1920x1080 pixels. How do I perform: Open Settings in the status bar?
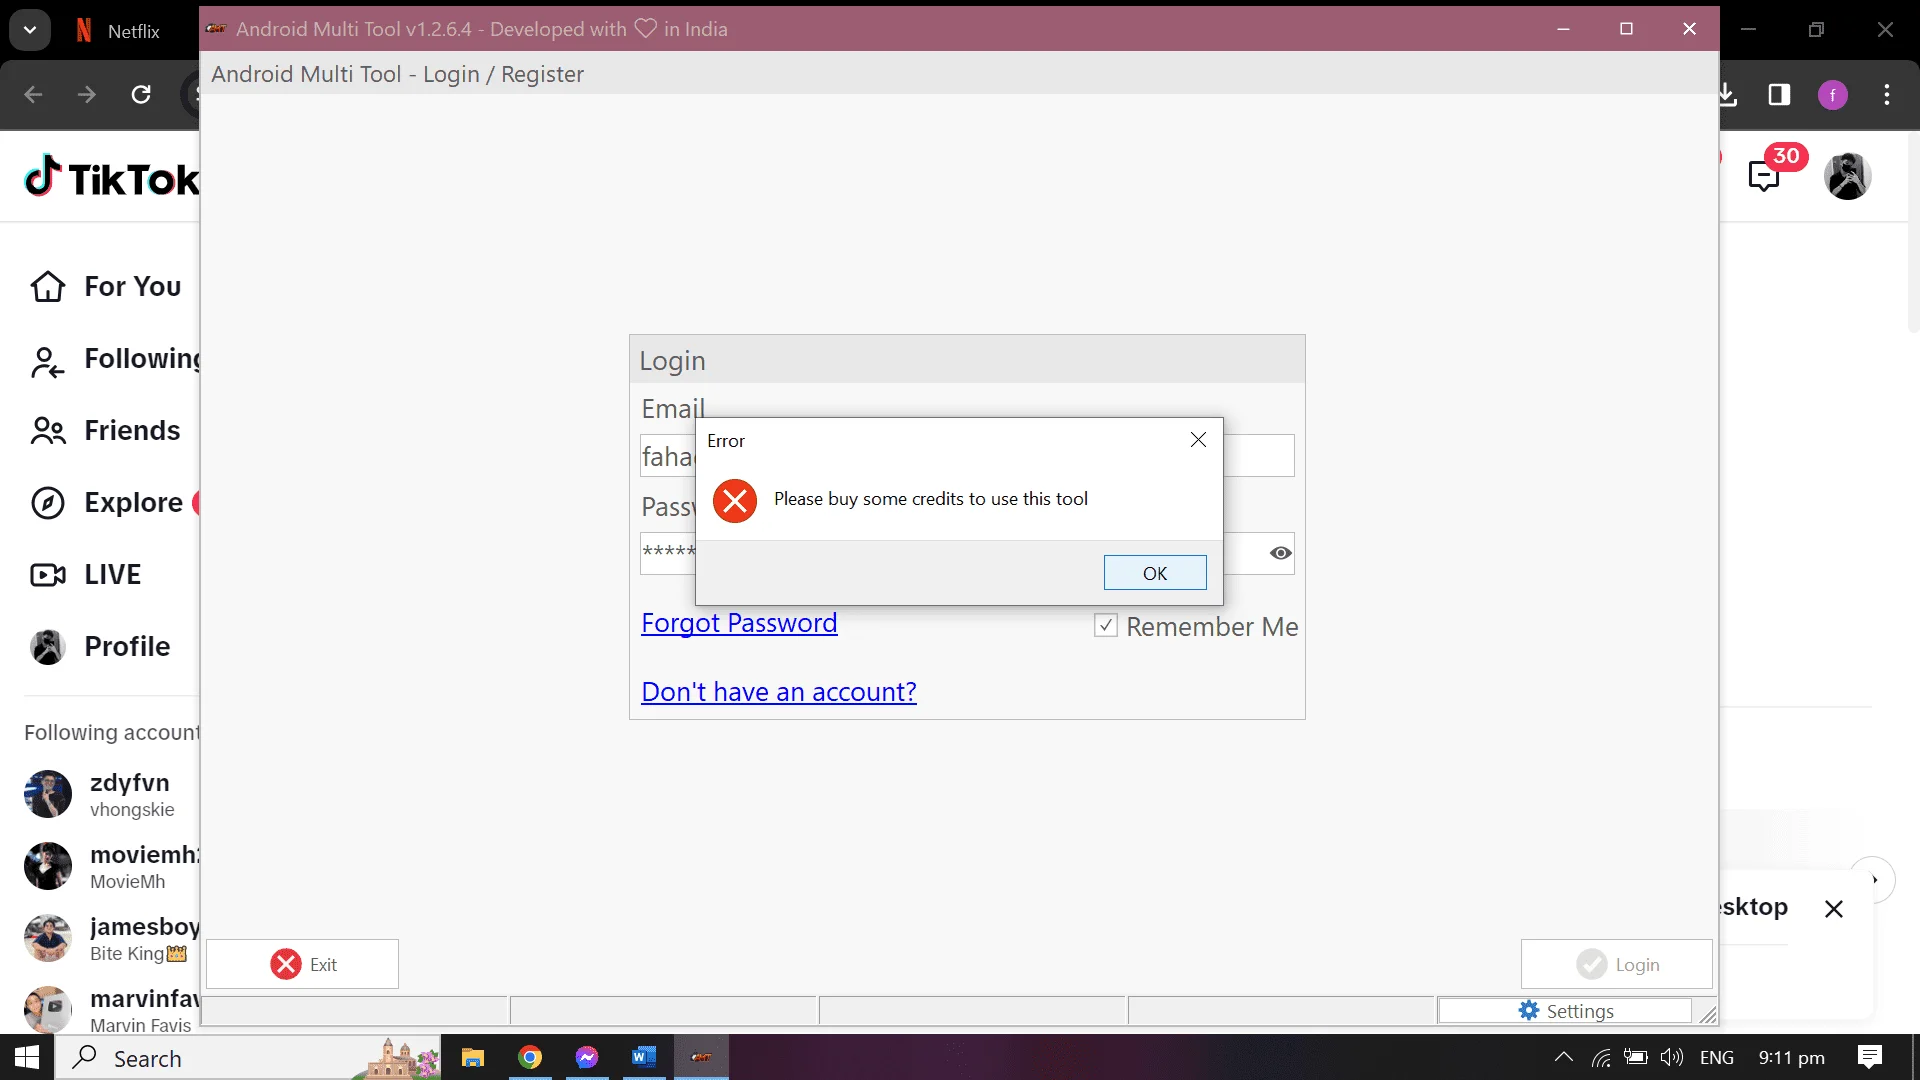1565,1011
